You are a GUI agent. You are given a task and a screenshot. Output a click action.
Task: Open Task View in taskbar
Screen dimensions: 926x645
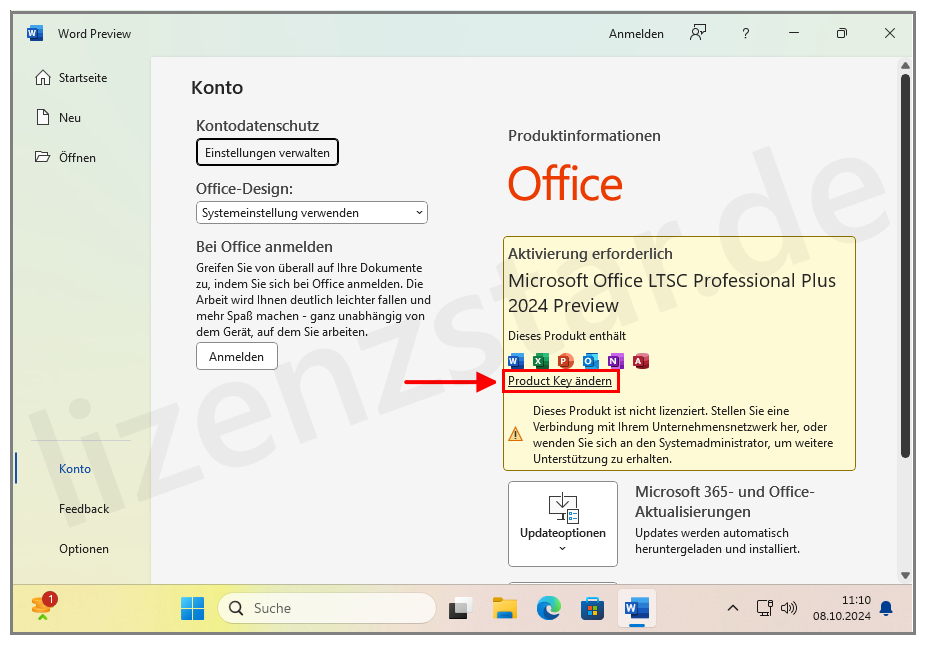click(x=461, y=608)
